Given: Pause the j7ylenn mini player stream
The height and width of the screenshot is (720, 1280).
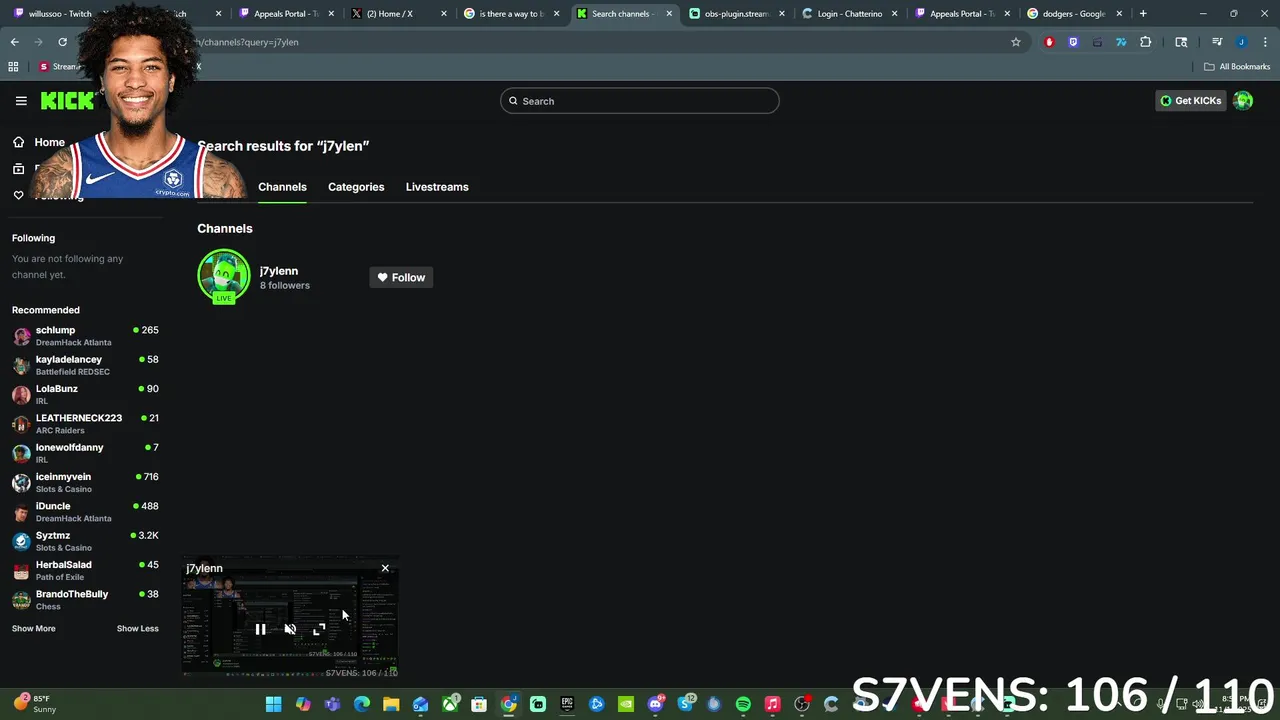Looking at the screenshot, I should [x=260, y=629].
